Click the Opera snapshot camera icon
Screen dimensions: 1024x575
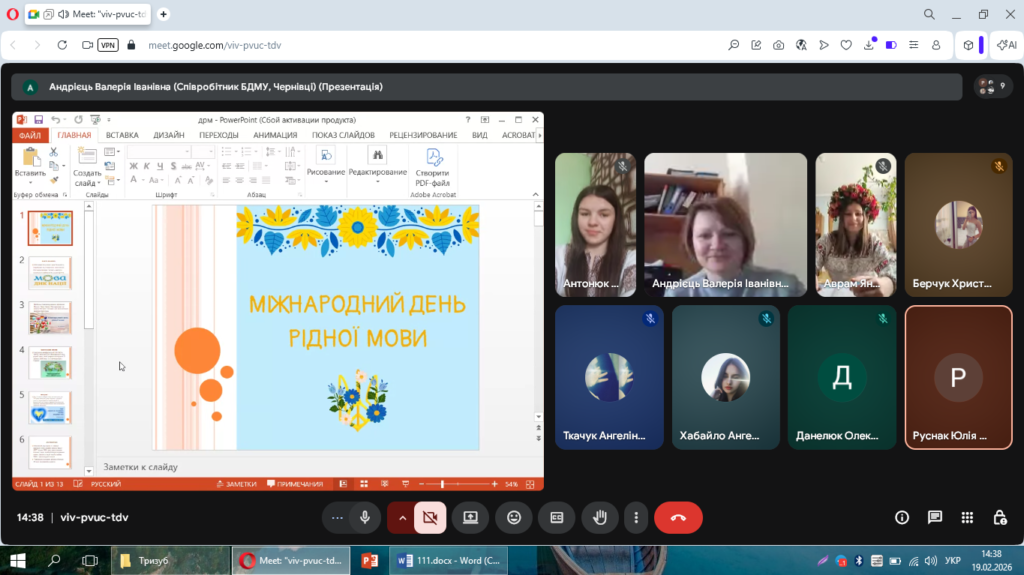point(779,45)
